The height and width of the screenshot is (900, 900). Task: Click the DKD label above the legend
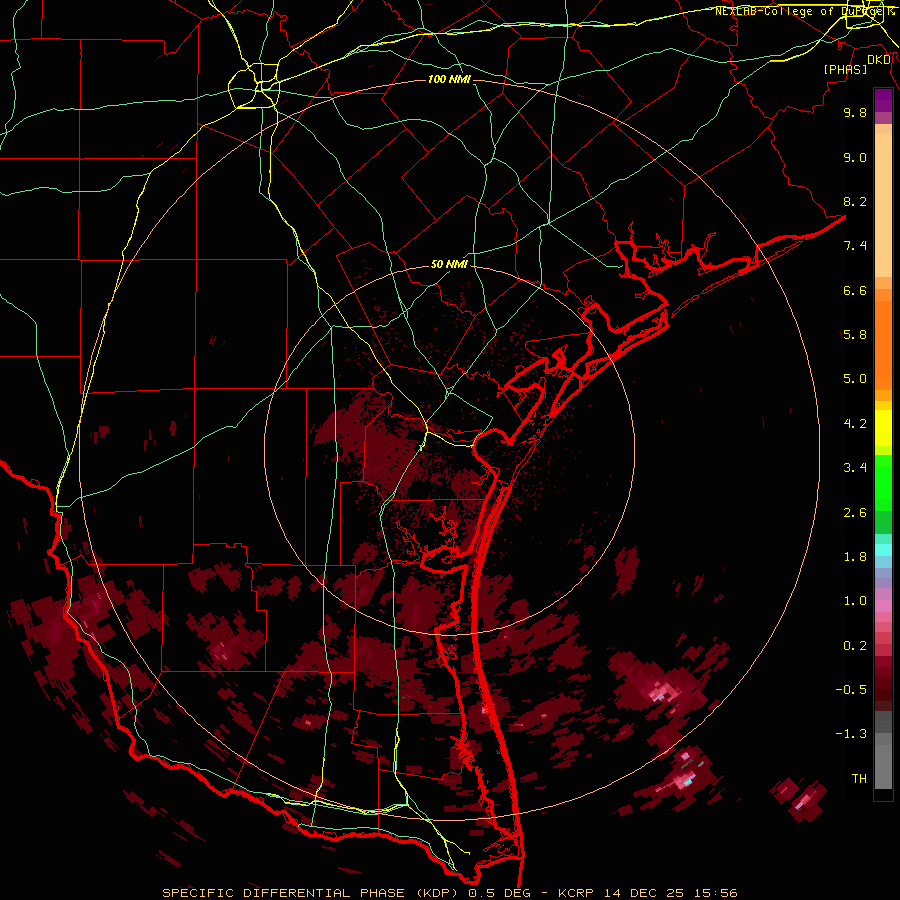point(879,60)
